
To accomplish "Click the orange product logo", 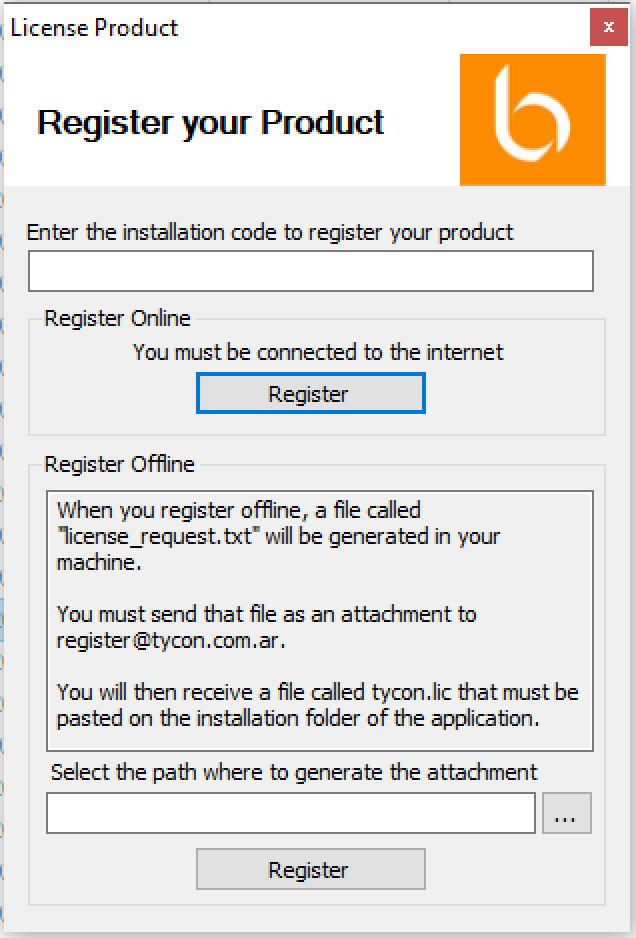I will [532, 120].
